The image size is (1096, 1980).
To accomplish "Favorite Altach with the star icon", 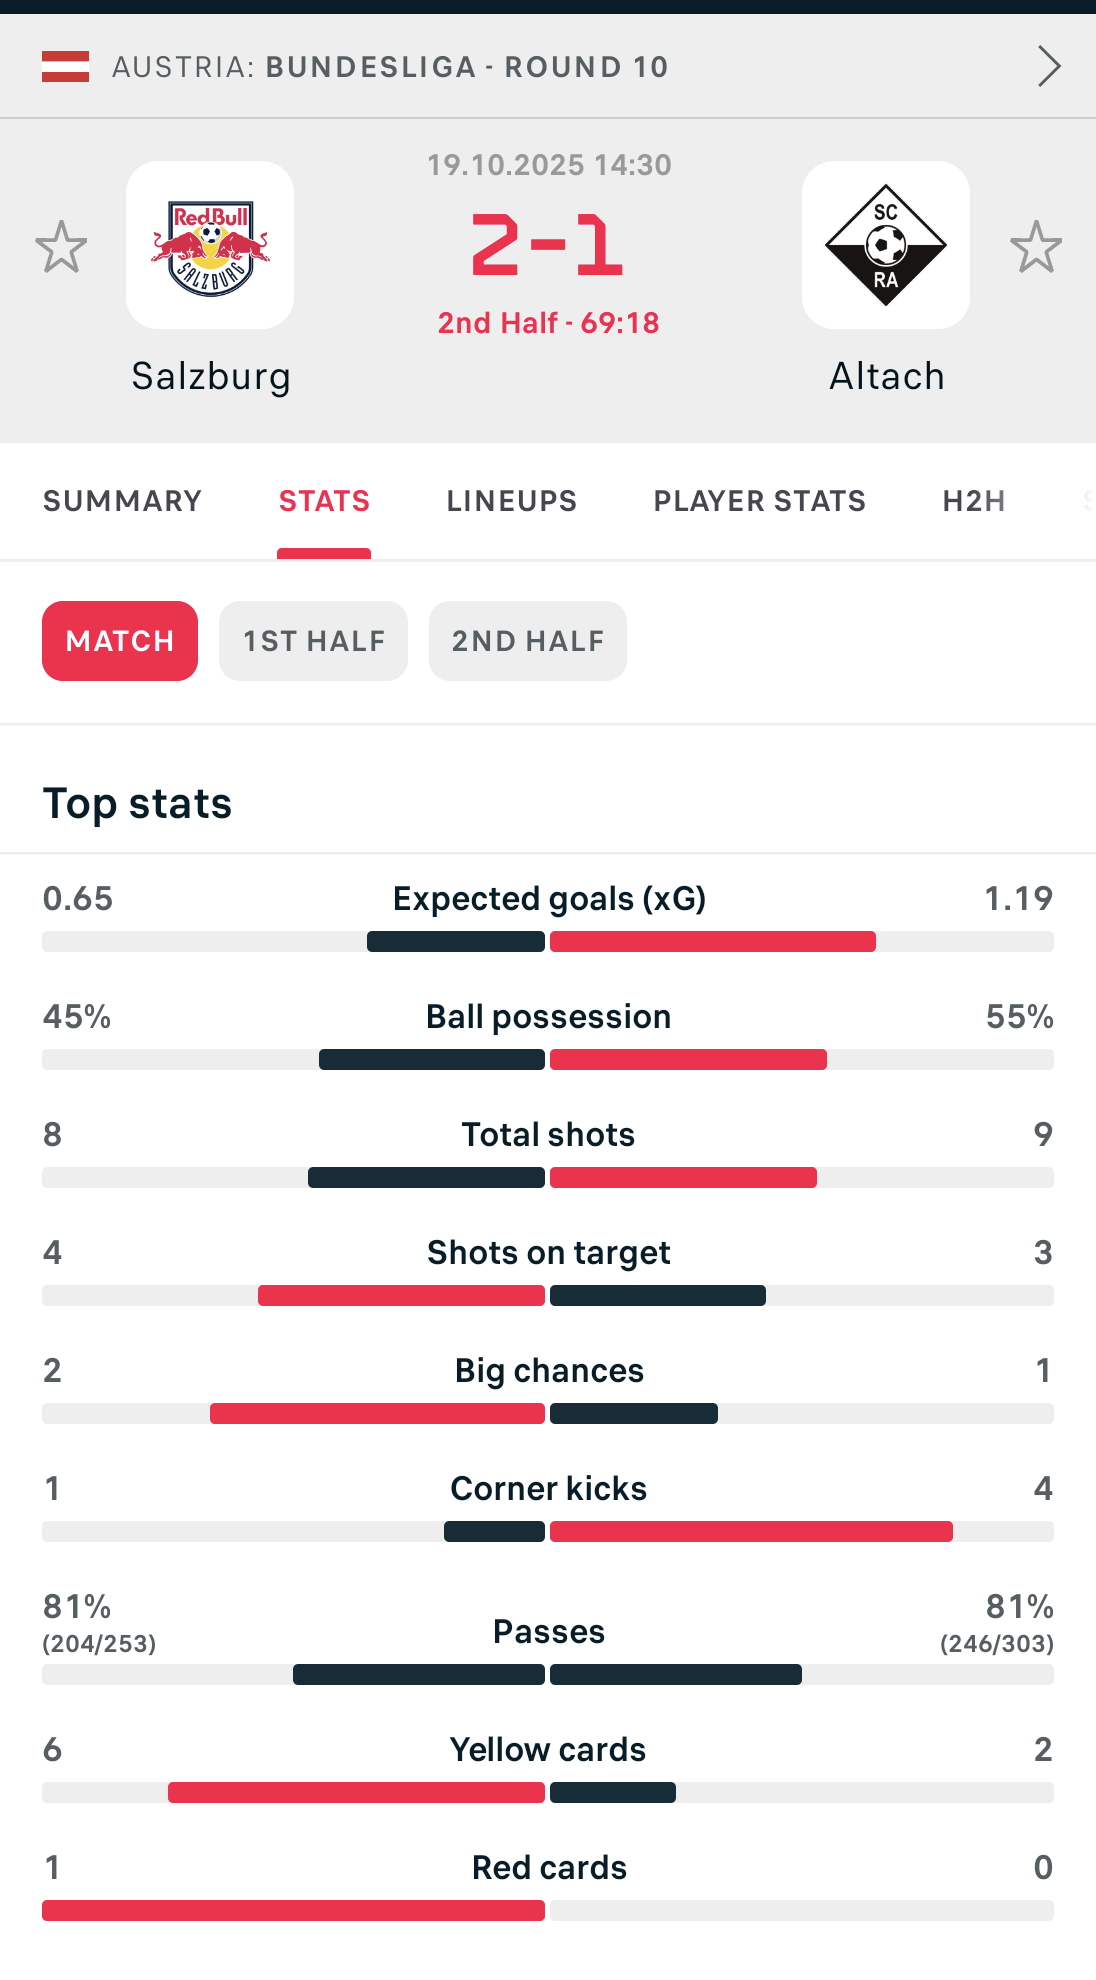I will point(1035,247).
